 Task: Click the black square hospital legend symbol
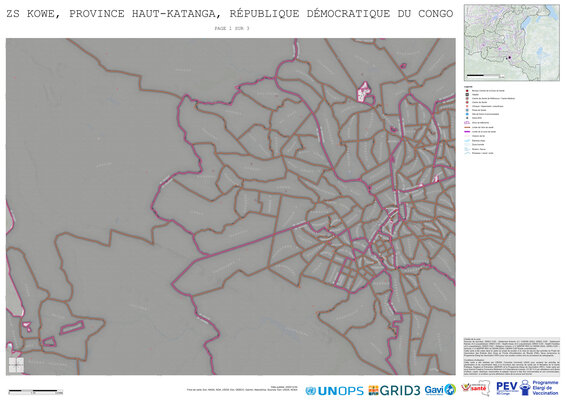(467, 95)
